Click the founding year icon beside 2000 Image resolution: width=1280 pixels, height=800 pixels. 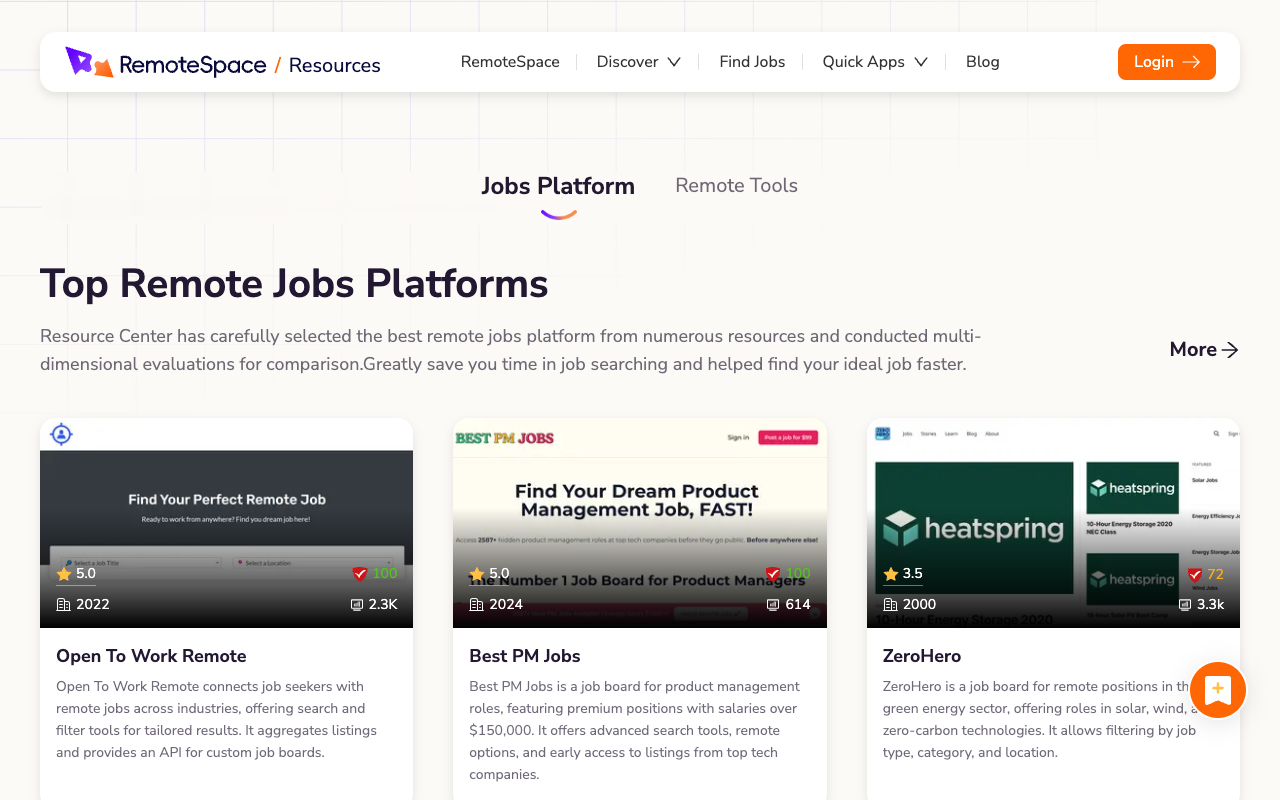[x=891, y=604]
